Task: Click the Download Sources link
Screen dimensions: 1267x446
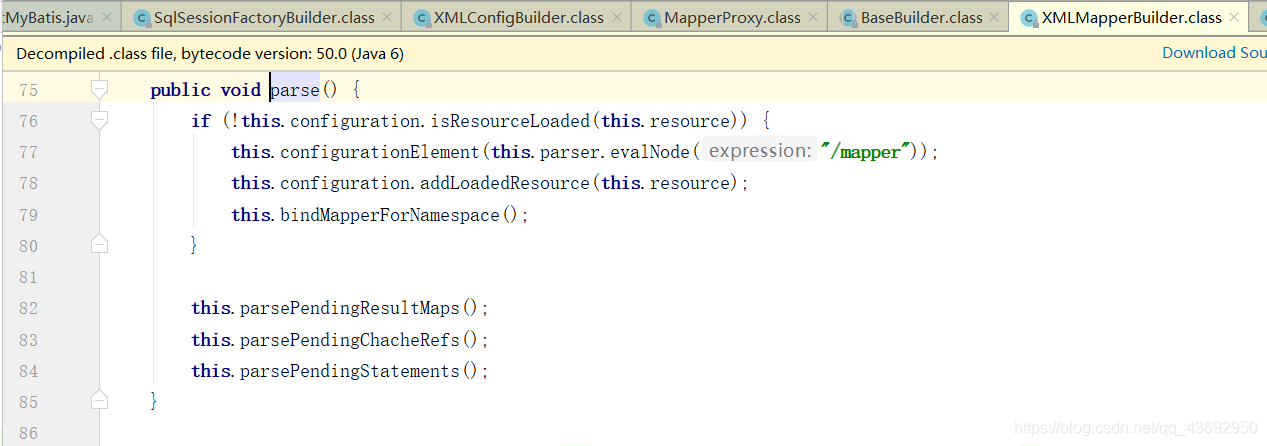Action: pyautogui.click(x=1214, y=53)
